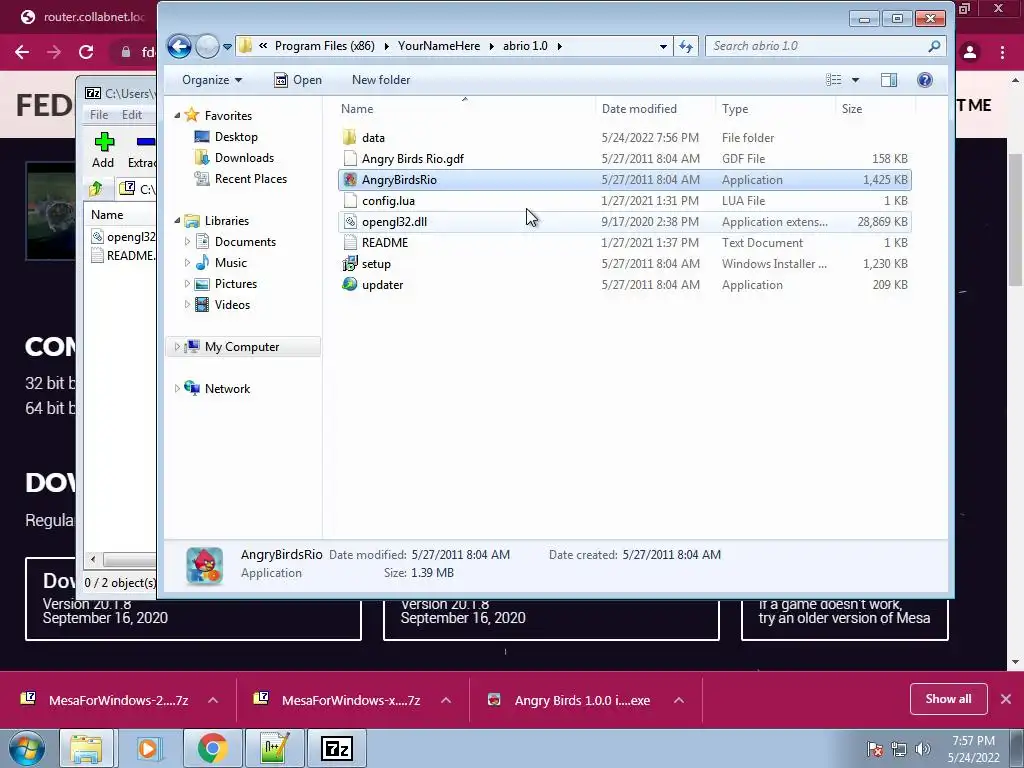Open Chrome three-dot menu
1024x768 pixels.
(x=1002, y=52)
